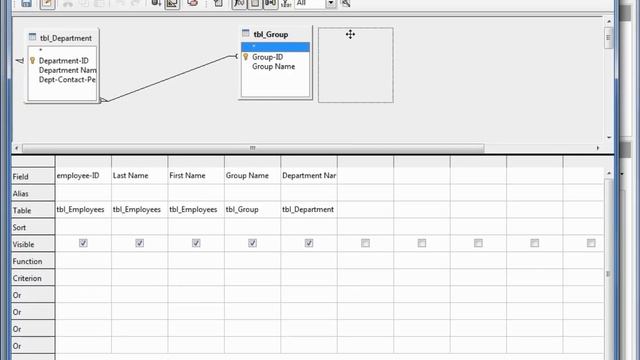
Task: Click the table pane horizontal scrollbar thumb
Action: click(x=253, y=148)
